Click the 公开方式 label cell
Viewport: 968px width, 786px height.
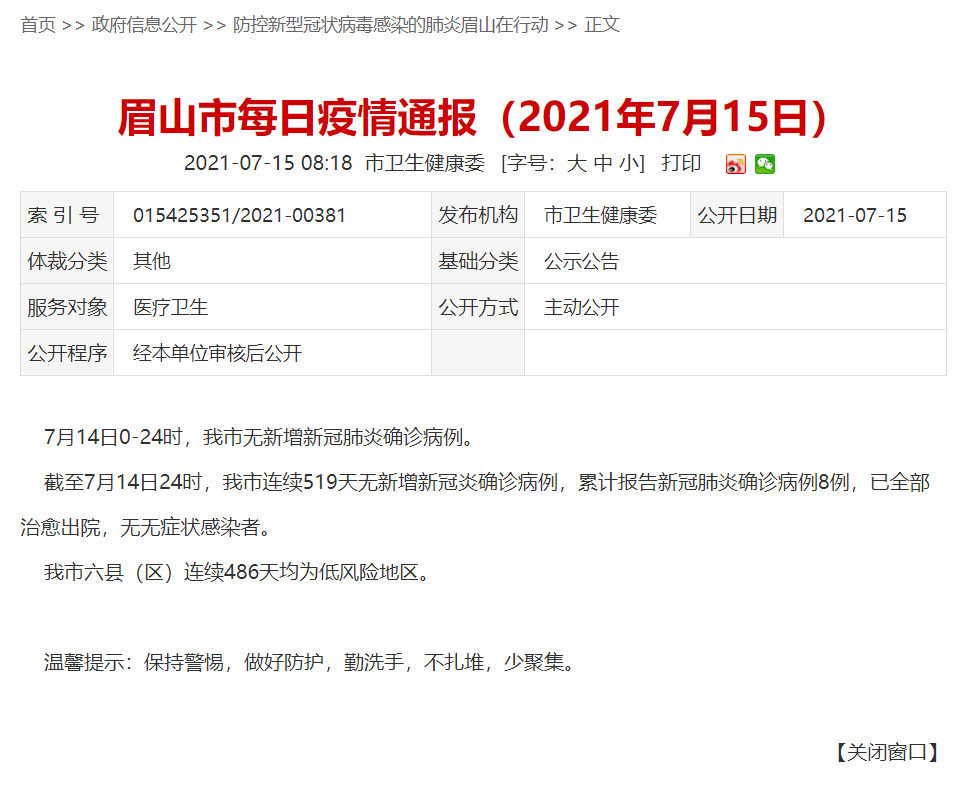click(x=478, y=307)
